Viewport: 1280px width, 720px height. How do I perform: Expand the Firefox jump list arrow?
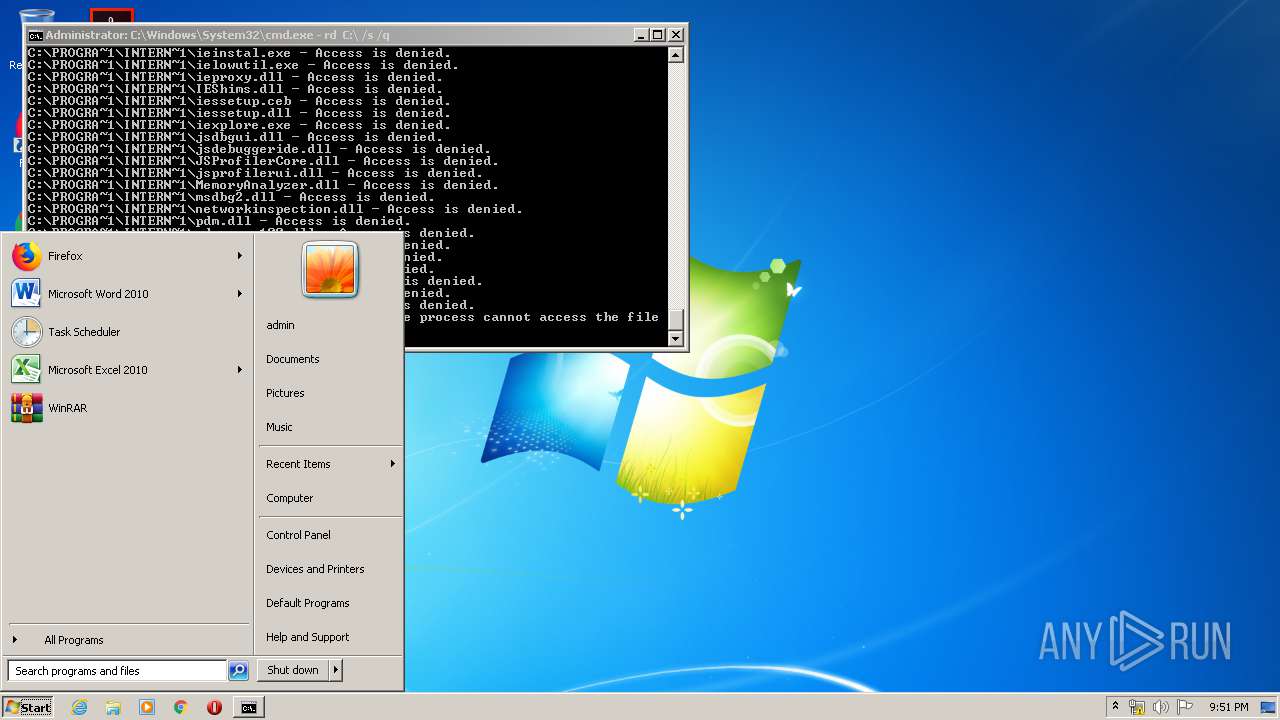[240, 256]
